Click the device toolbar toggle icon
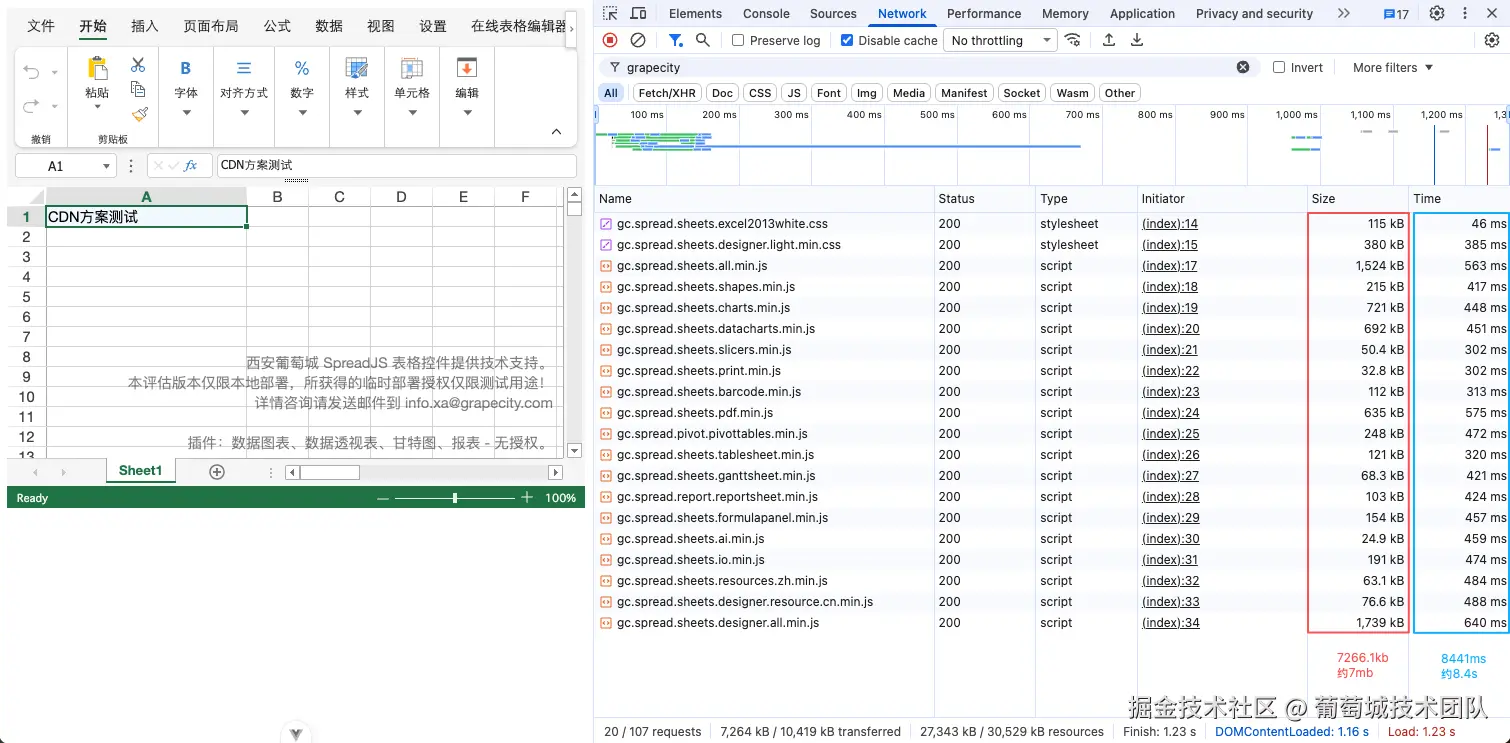The height and width of the screenshot is (743, 1510). pyautogui.click(x=638, y=13)
